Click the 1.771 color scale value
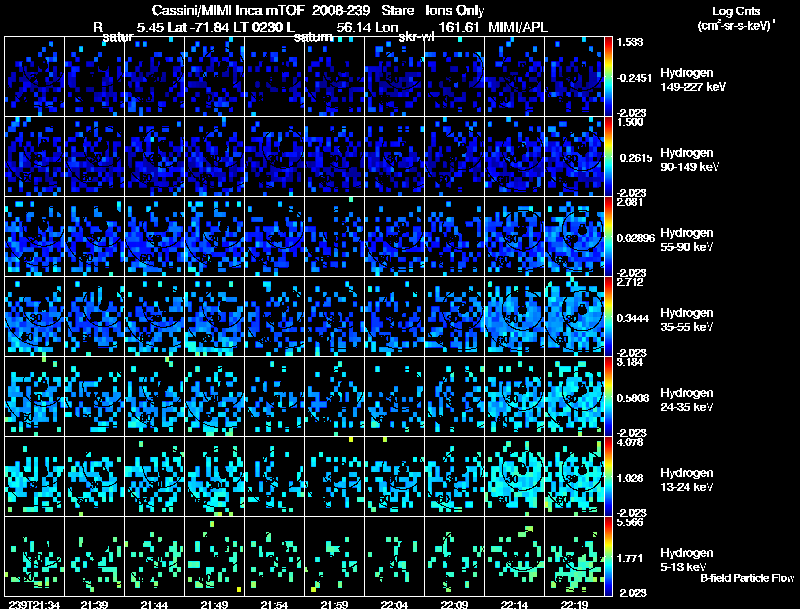800x609 pixels. tap(632, 559)
